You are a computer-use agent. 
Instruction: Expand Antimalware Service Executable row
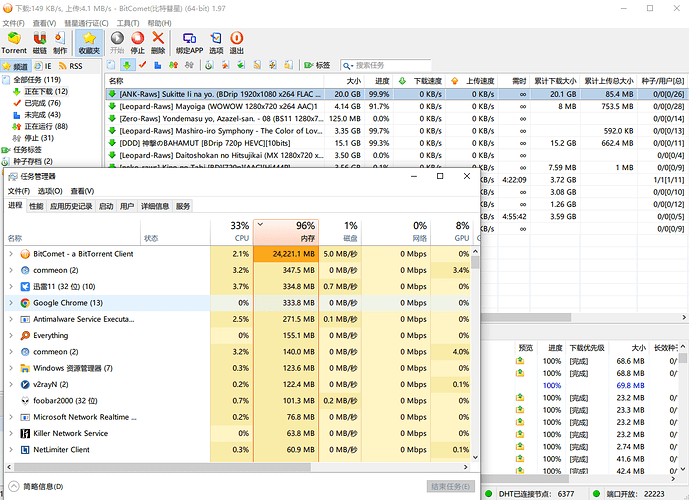click(11, 319)
